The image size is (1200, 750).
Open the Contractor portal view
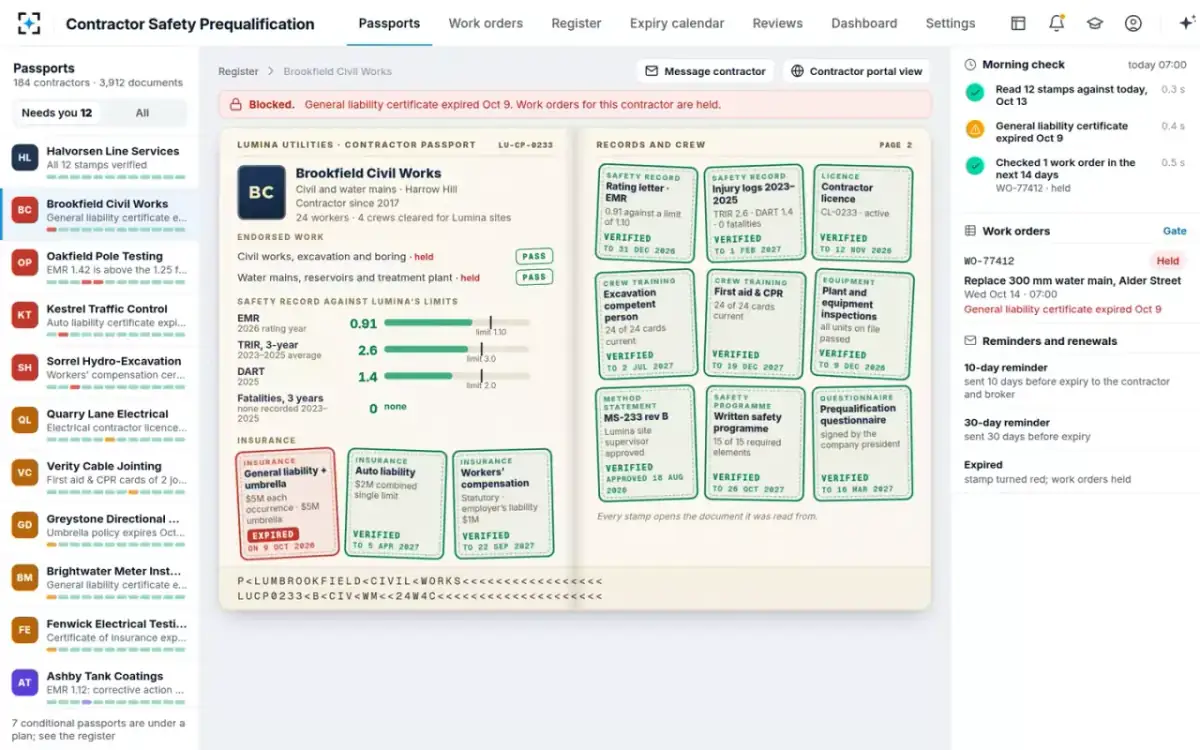tap(856, 71)
